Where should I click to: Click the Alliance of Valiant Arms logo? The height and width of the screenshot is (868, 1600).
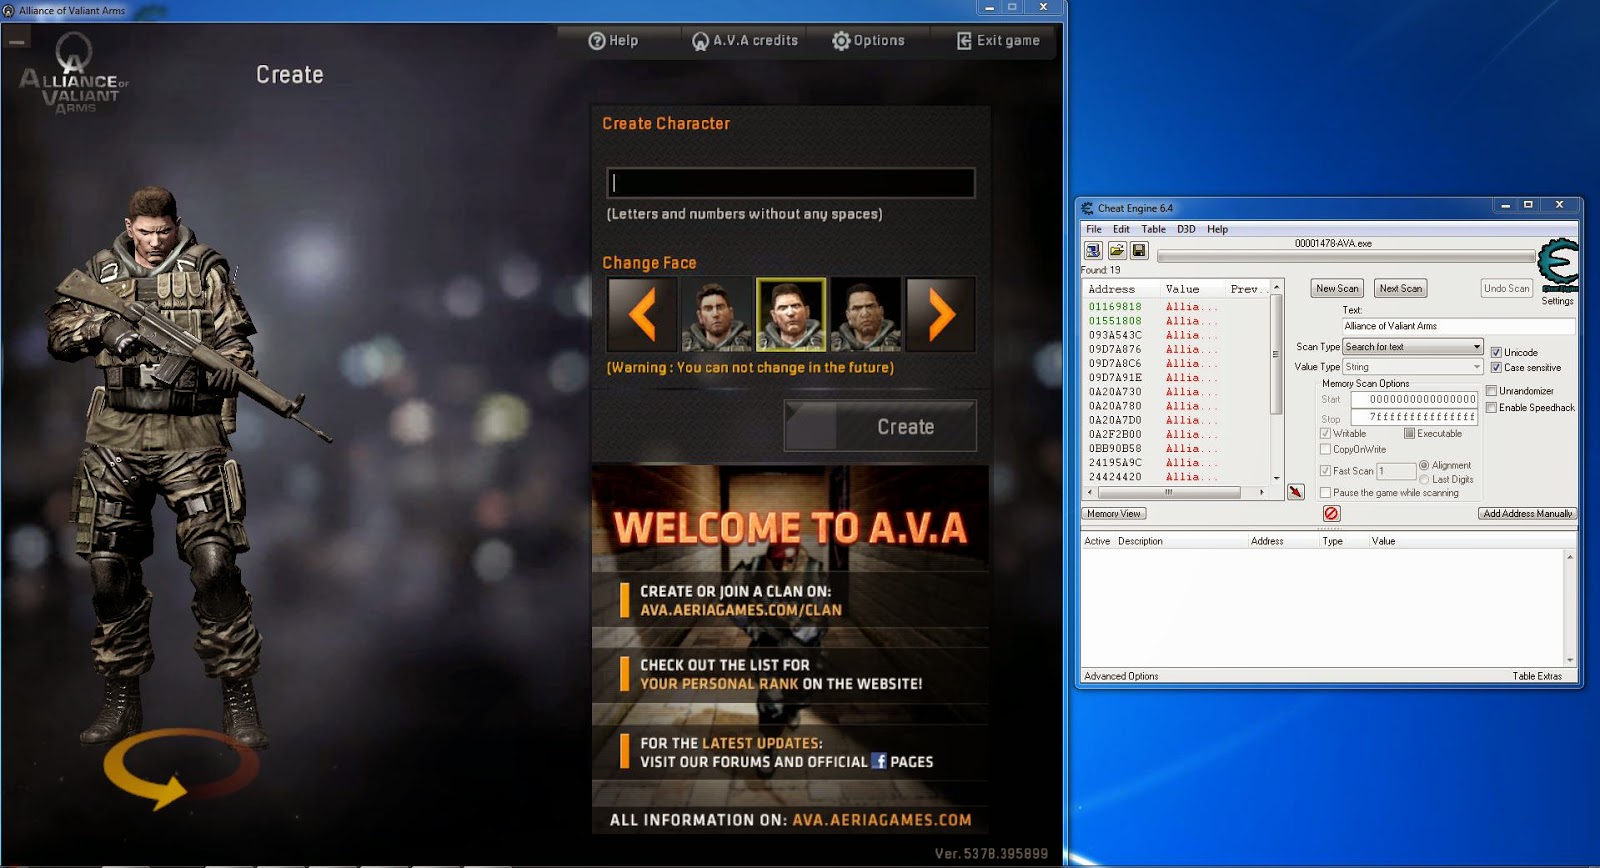74,75
